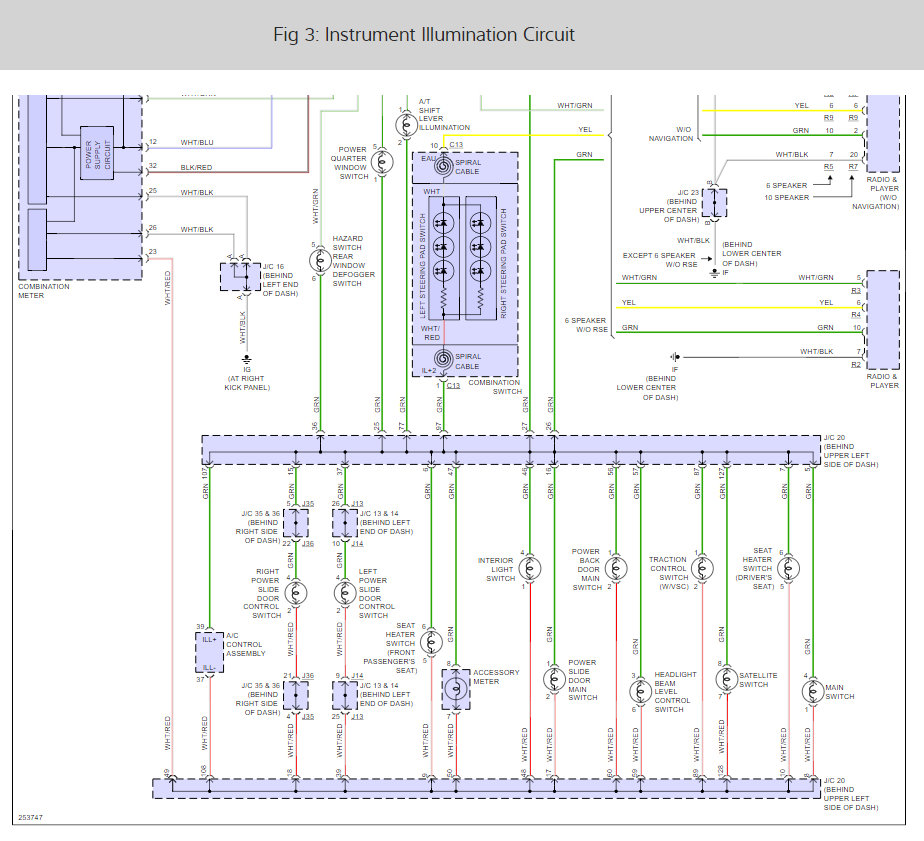The height and width of the screenshot is (841, 924).
Task: Click the IG ground symbol
Action: (x=245, y=358)
